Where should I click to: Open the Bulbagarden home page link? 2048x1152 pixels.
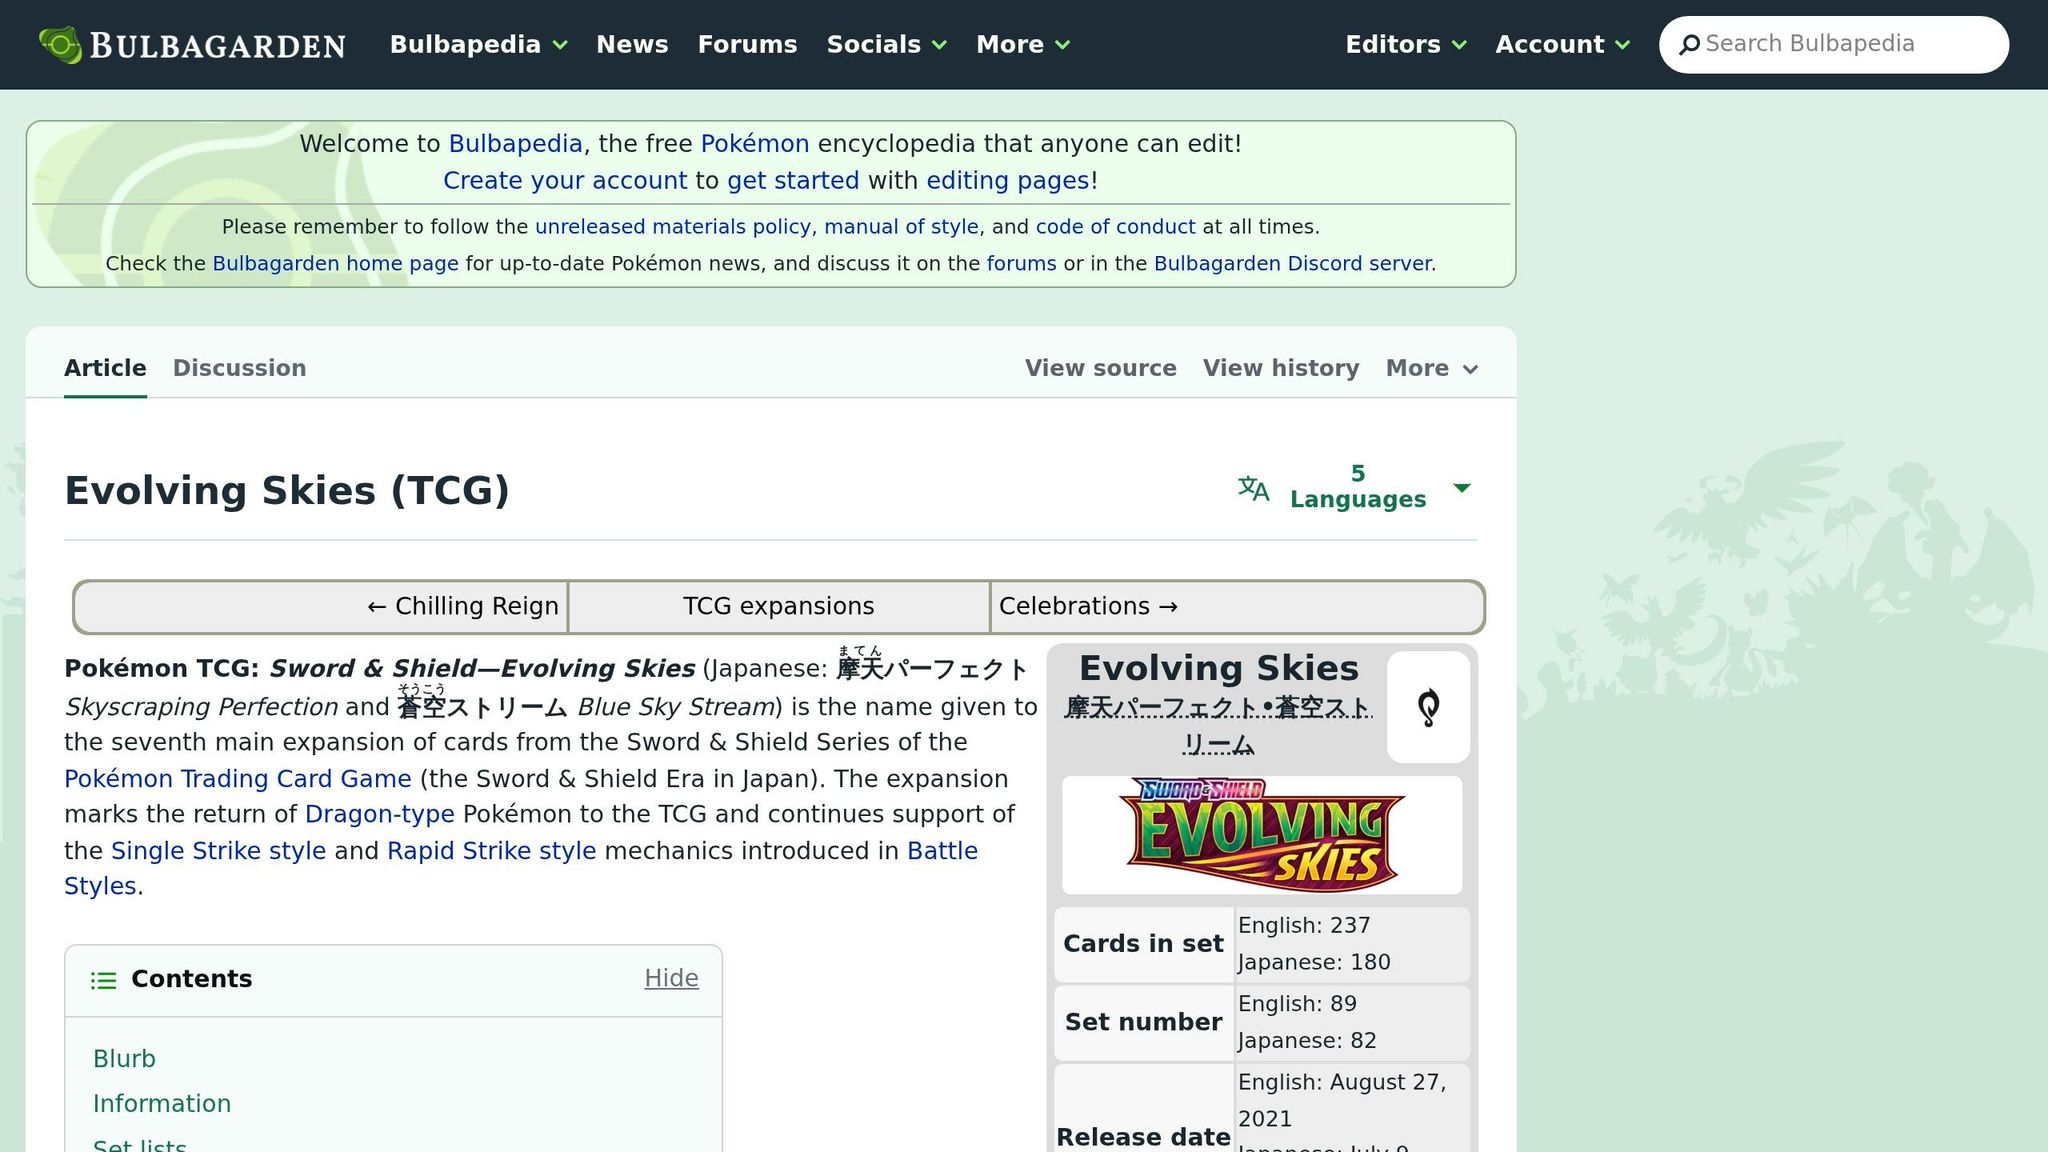click(335, 264)
